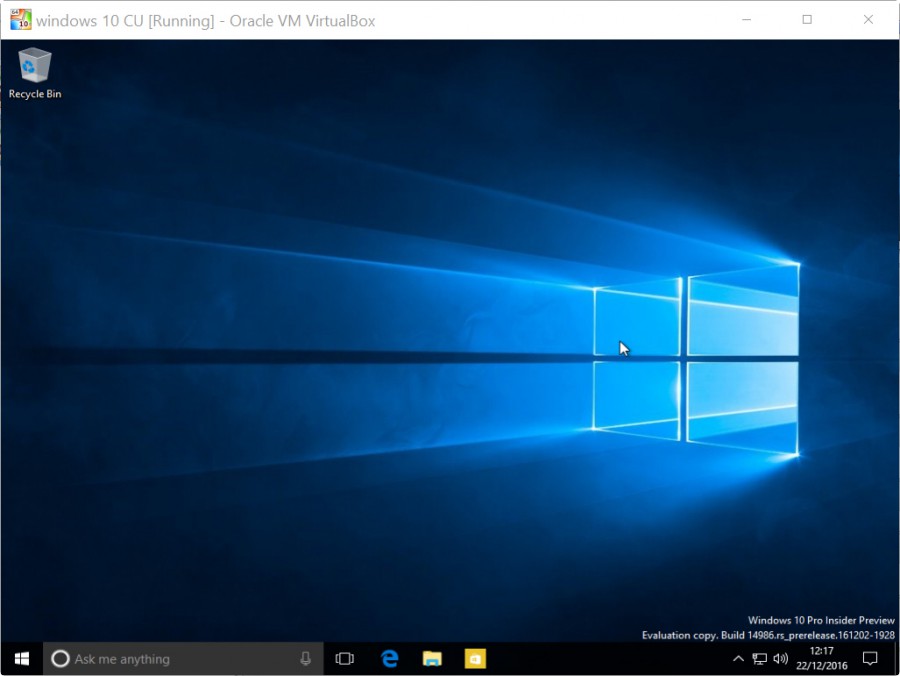The image size is (900, 676).
Task: Expand hidden icons in the system tray
Action: tap(738, 659)
